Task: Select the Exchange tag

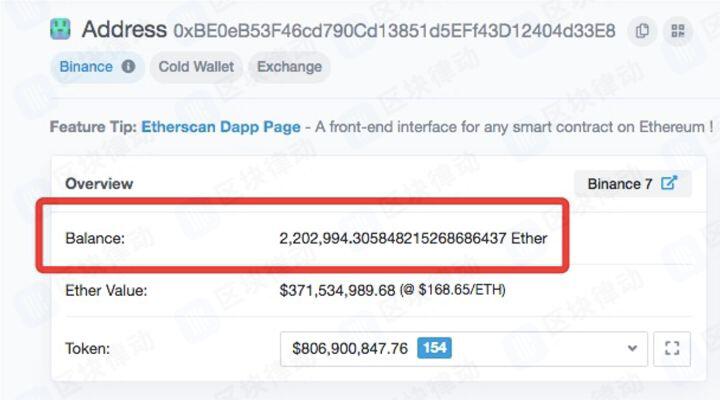Action: [289, 67]
